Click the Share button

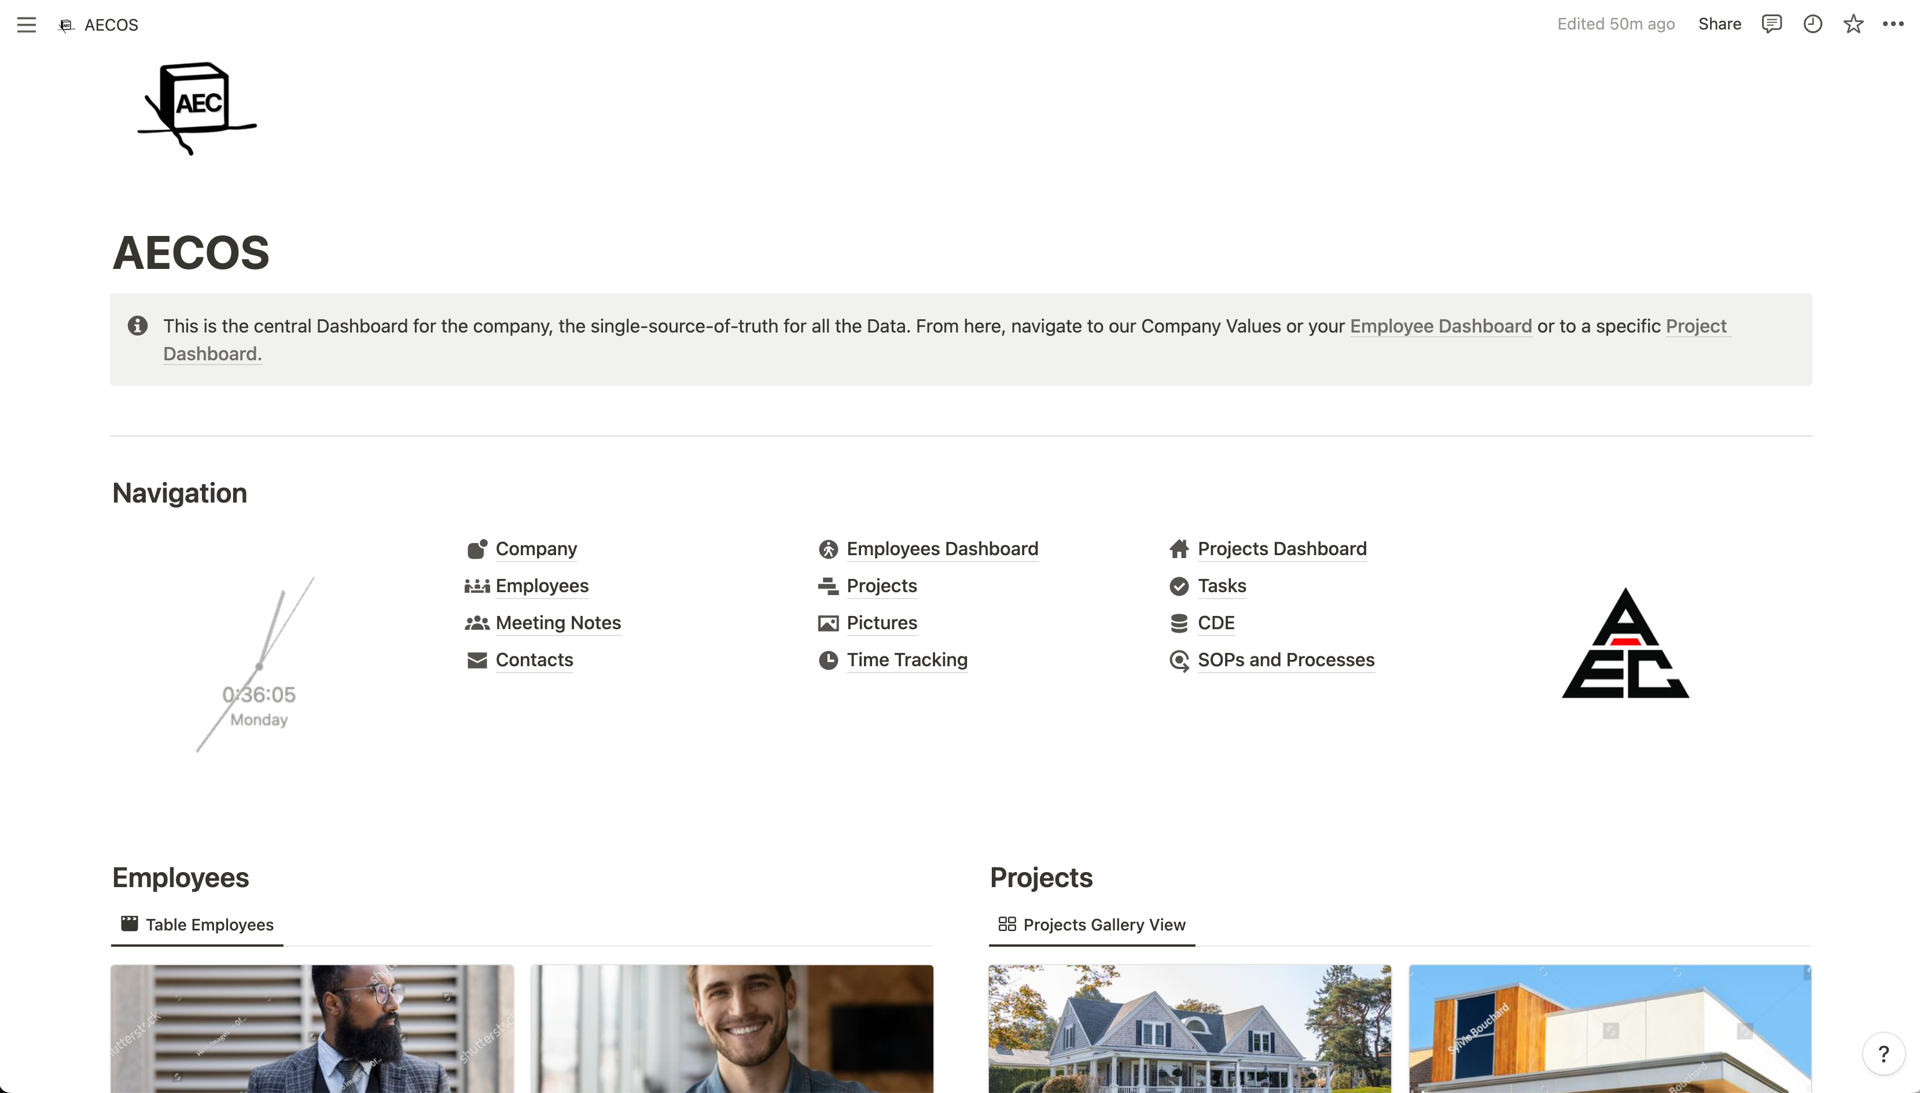[x=1719, y=24]
